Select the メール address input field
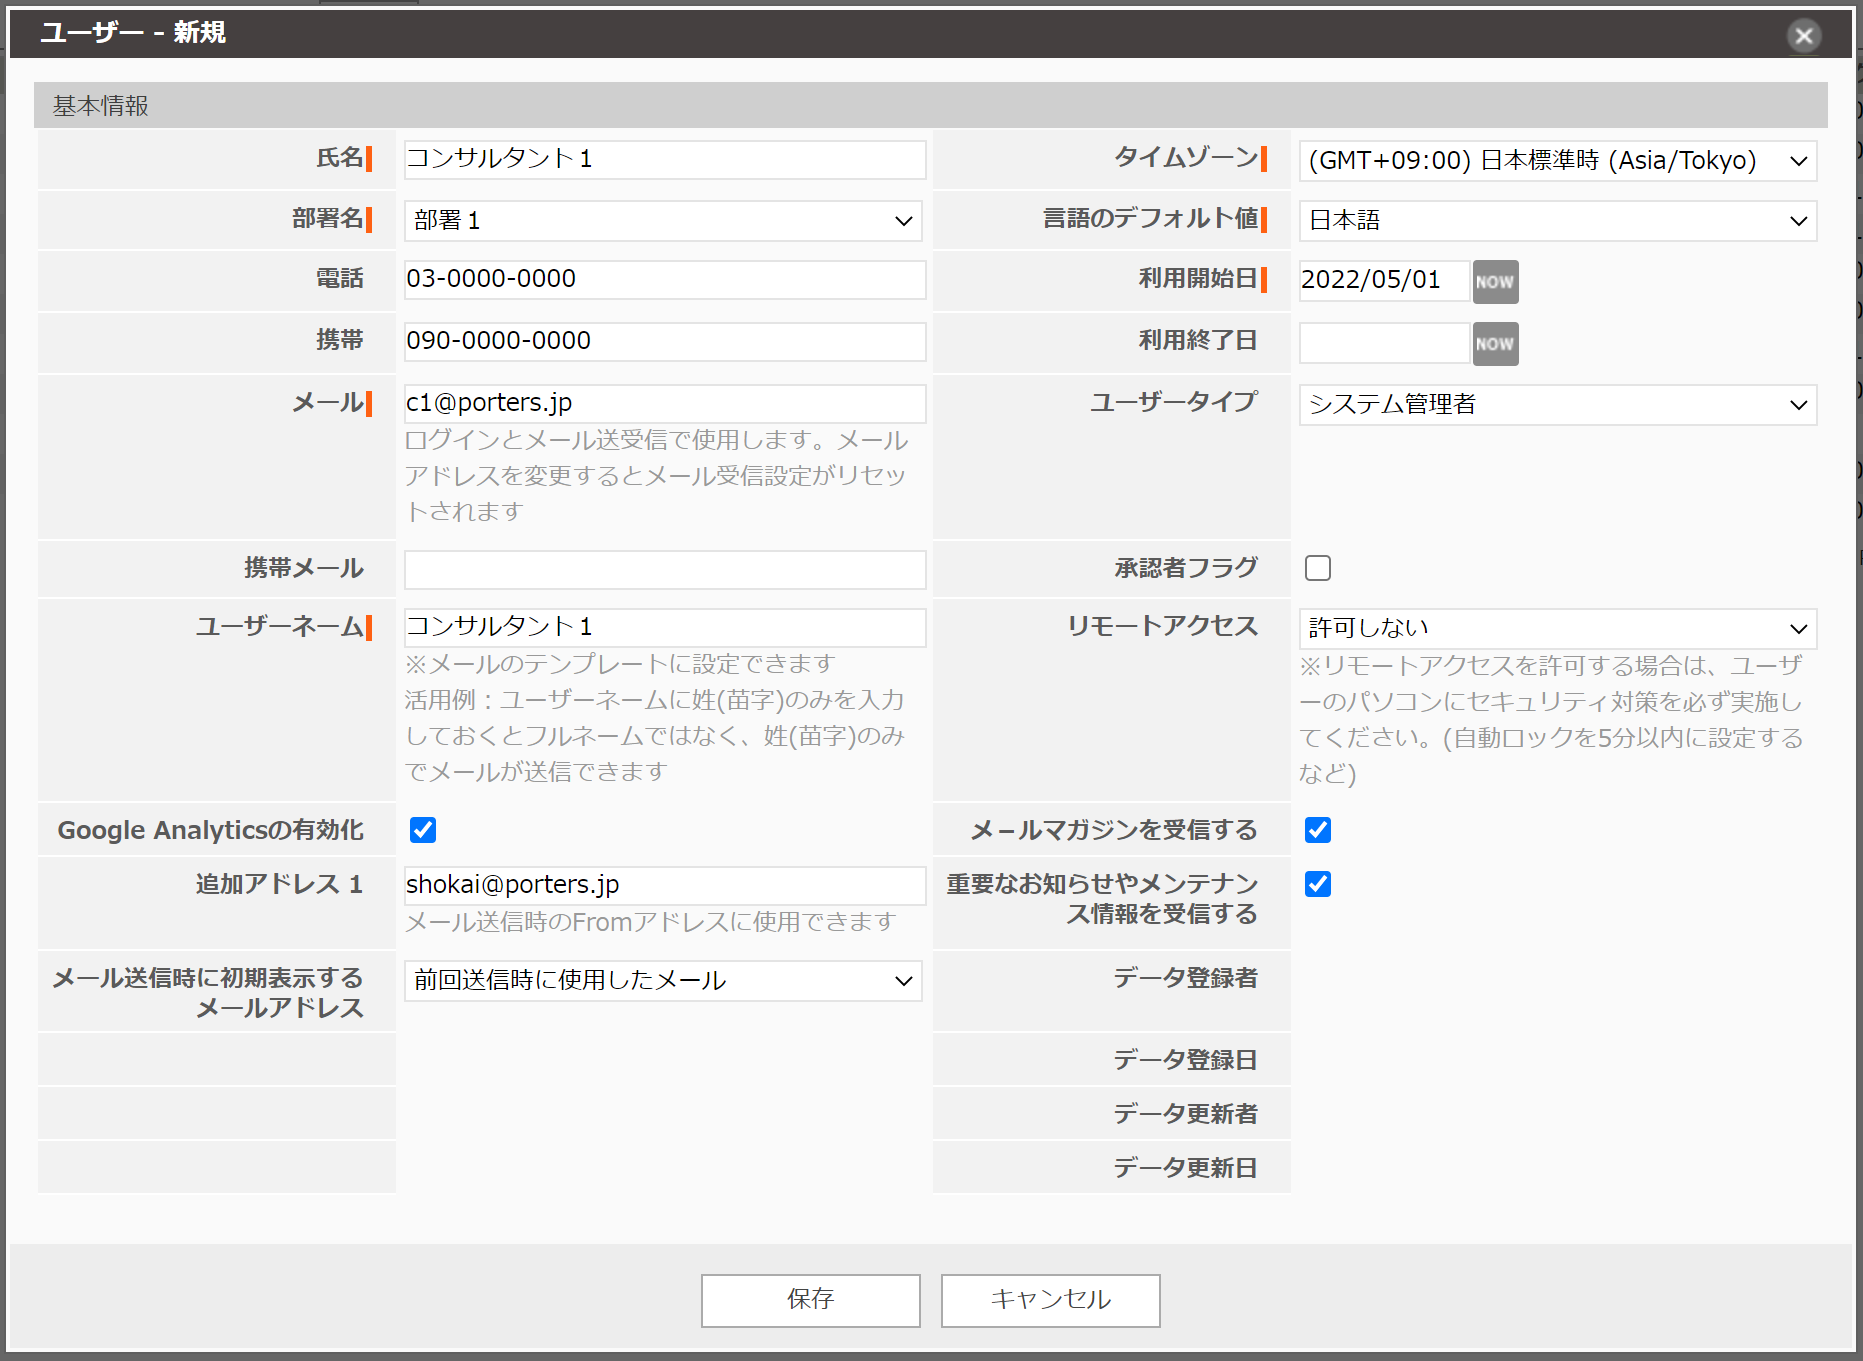 pyautogui.click(x=664, y=403)
